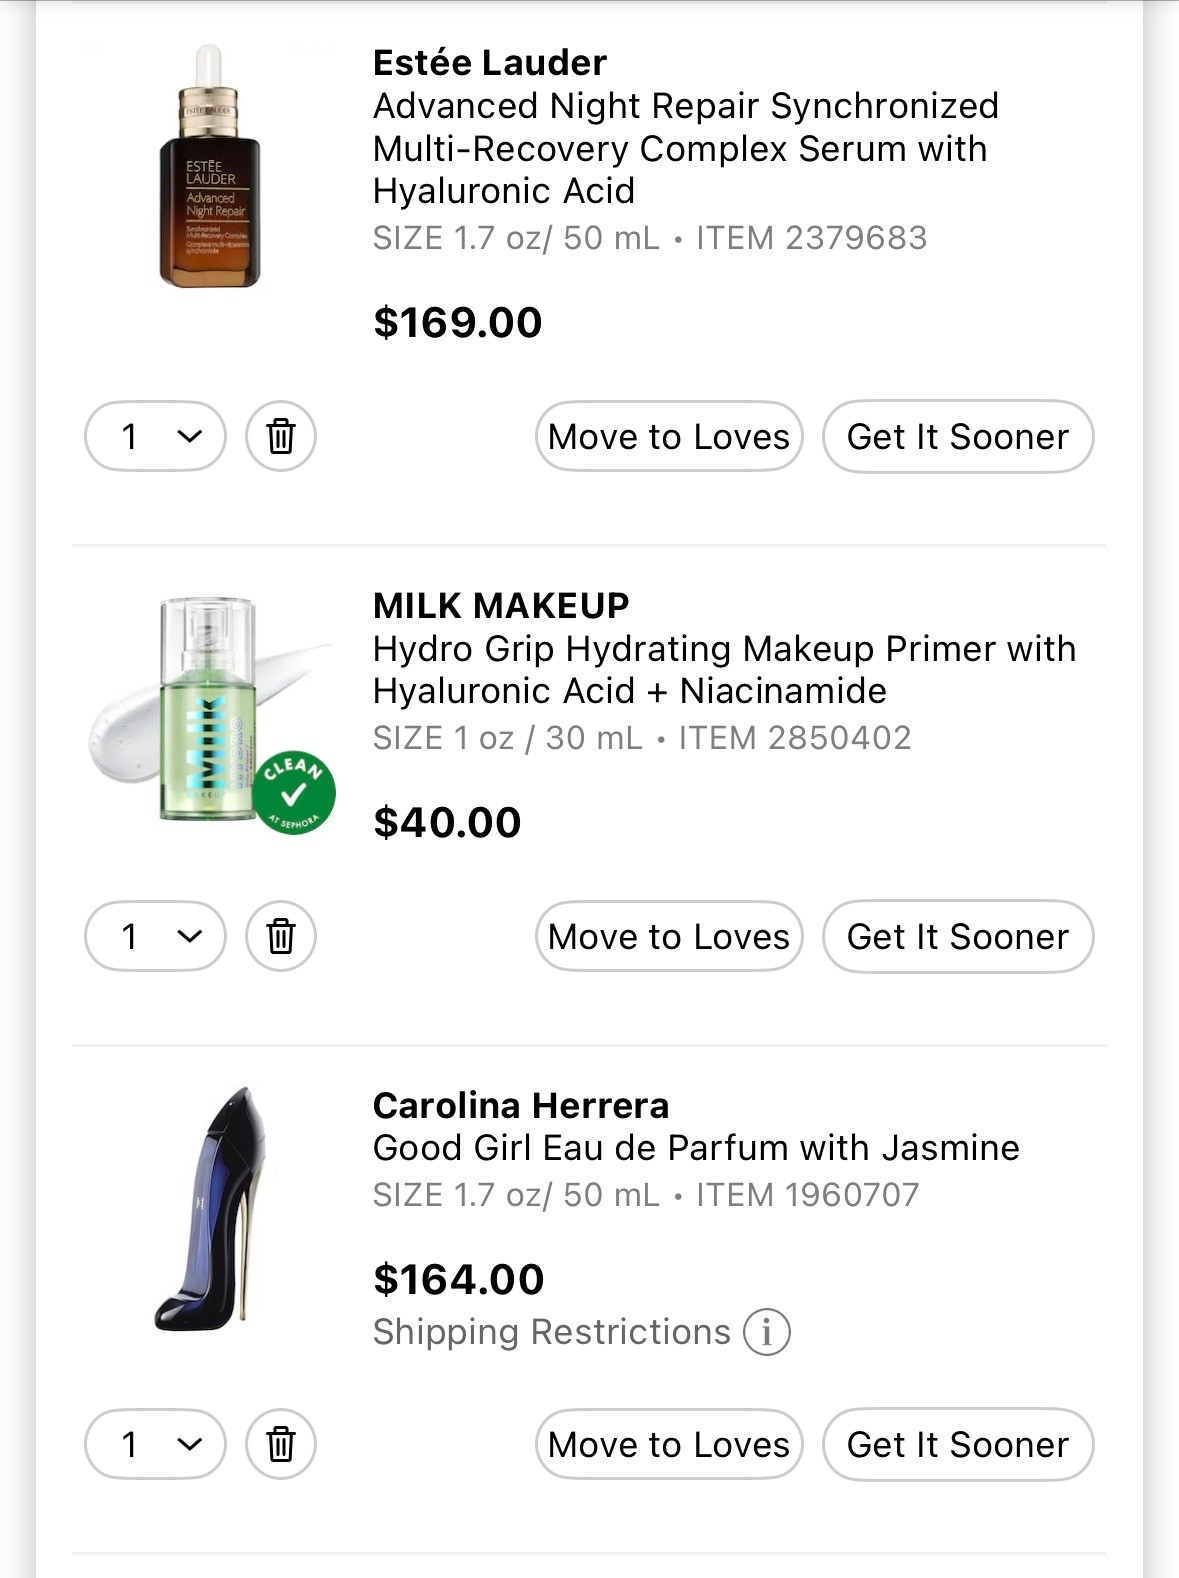Open quantity dropdown for Estée Lauder serum
Image resolution: width=1179 pixels, height=1578 pixels.
(156, 437)
